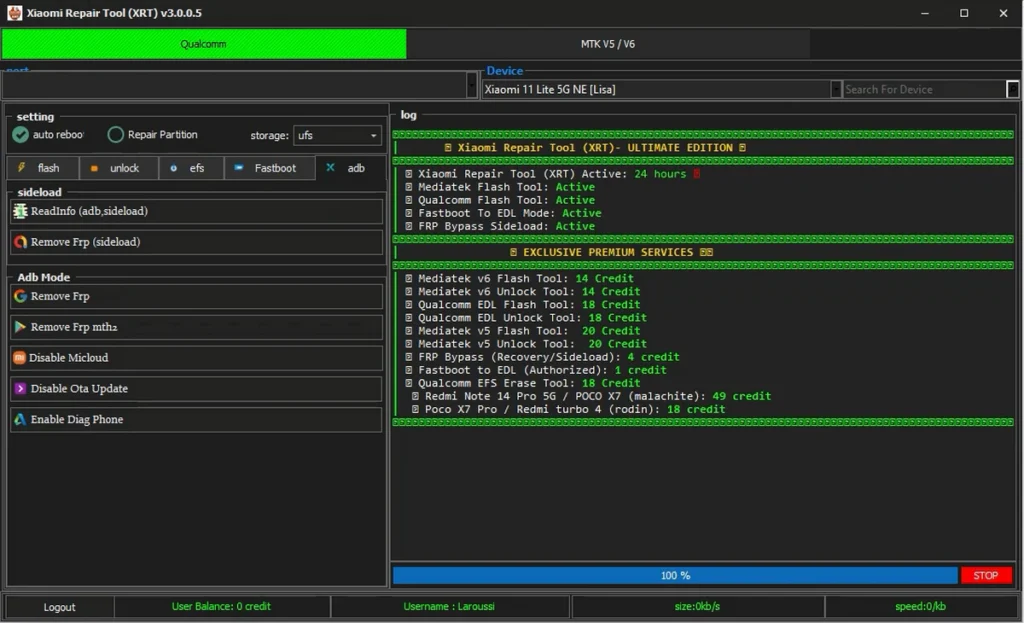Click the Play Store icon on Remove Frp mth2

point(20,328)
